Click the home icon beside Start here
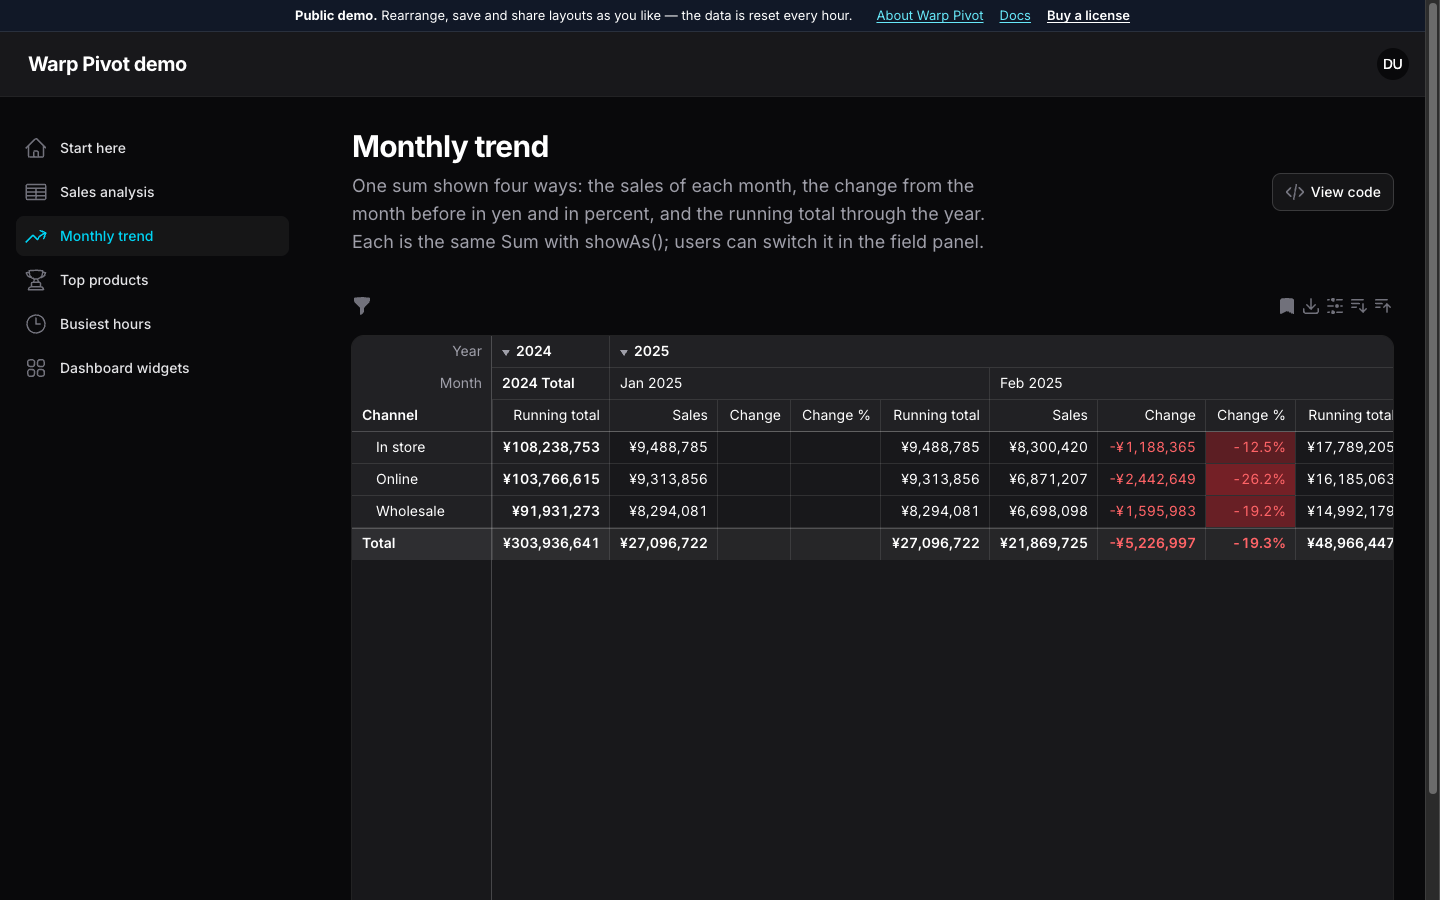Viewport: 1440px width, 900px height. [x=36, y=148]
